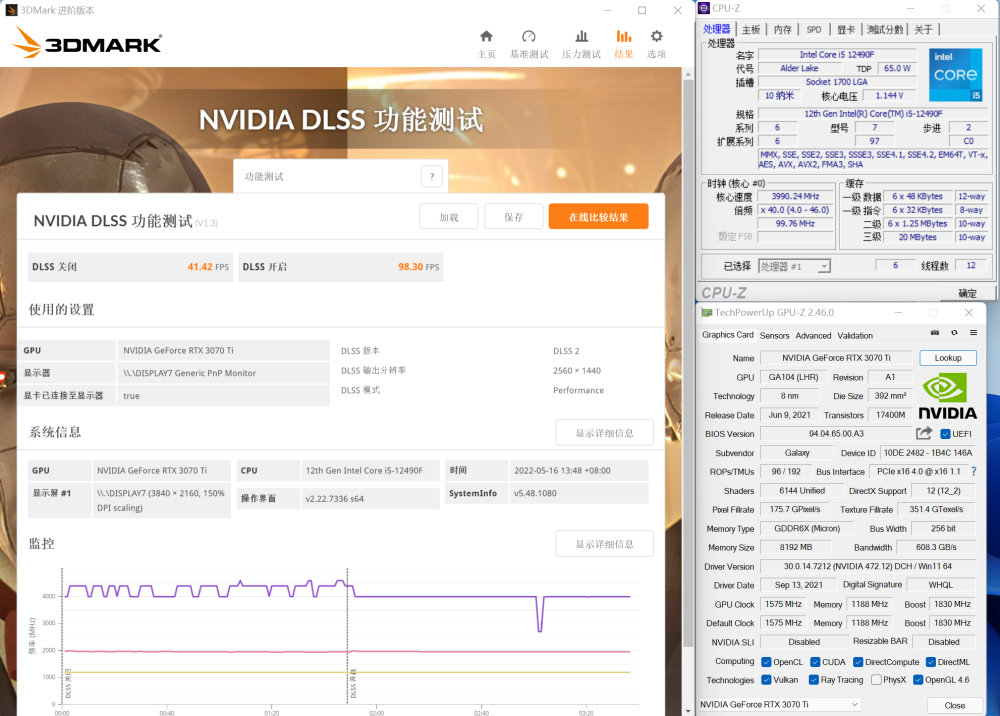Open the benchmarks (基准测试) gauge icon
The width and height of the screenshot is (1000, 716).
pyautogui.click(x=529, y=36)
